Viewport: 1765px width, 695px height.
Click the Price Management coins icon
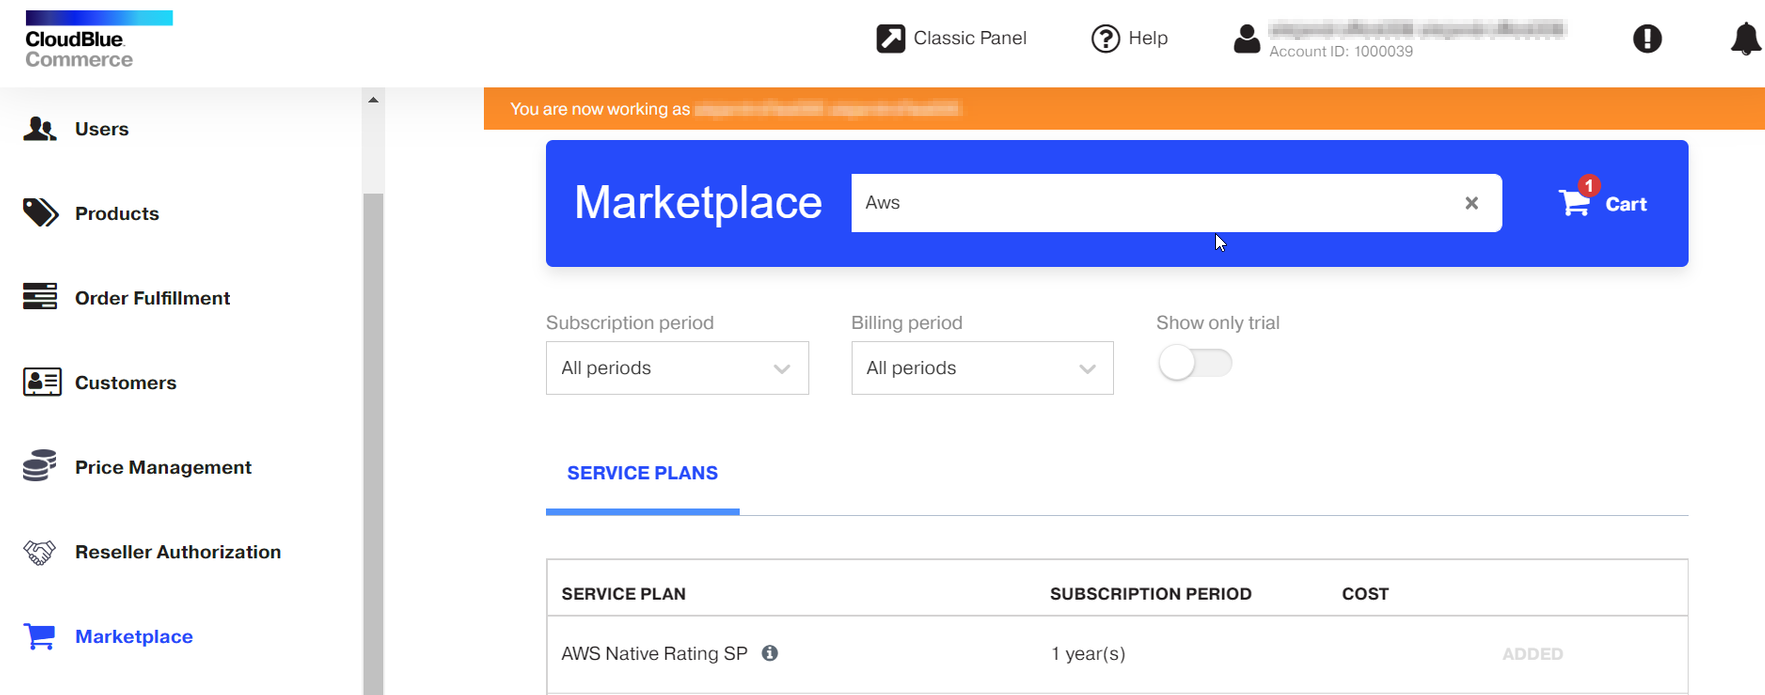click(39, 466)
